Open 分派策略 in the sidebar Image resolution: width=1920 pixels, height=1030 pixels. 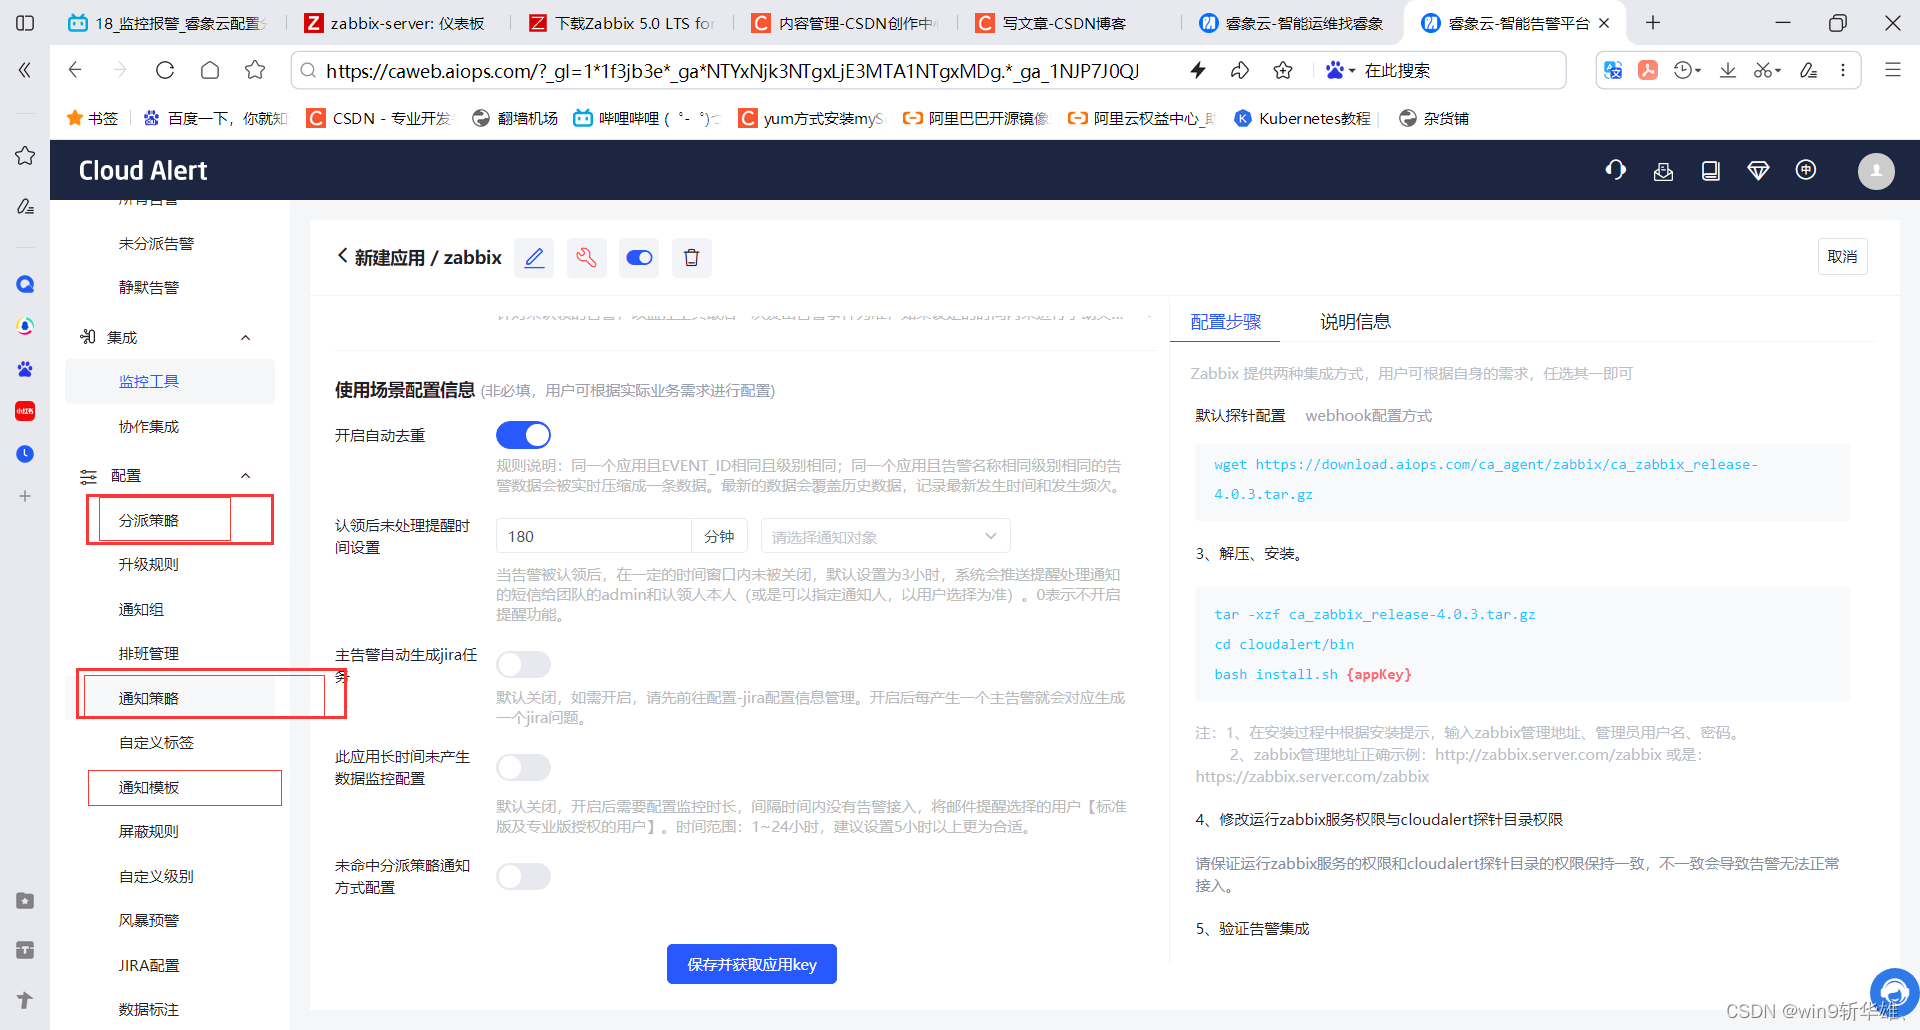coord(149,521)
